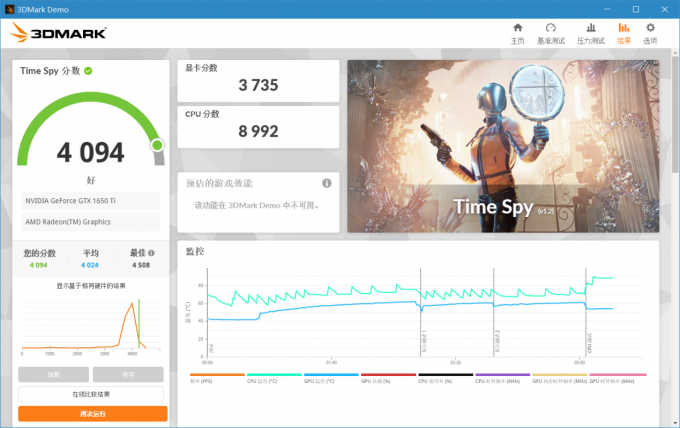Image resolution: width=680 pixels, height=428 pixels.
Task: Go to 基准测试 benchmarks gauge icon
Action: pos(550,33)
